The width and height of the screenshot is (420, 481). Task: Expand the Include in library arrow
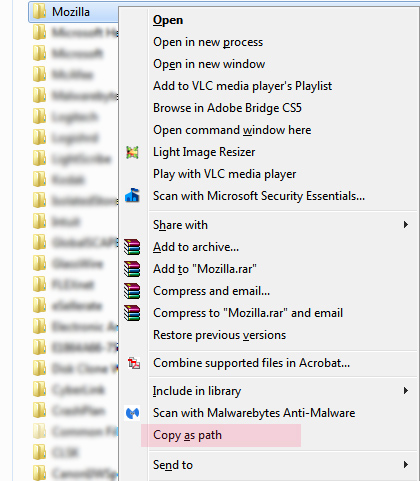coord(406,390)
